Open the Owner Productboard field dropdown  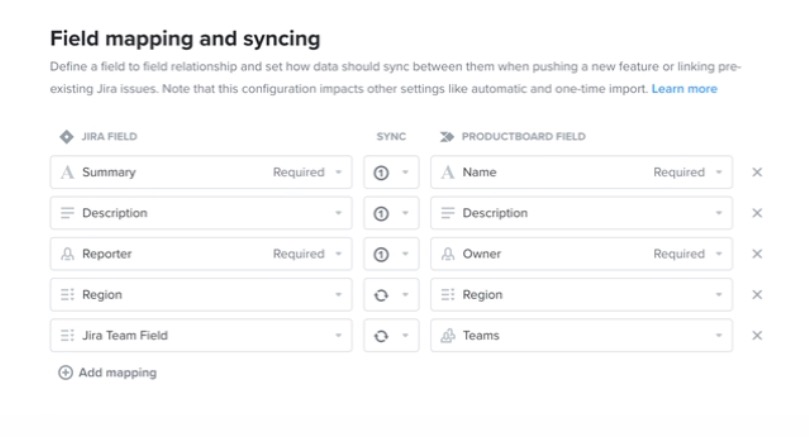[581, 254]
